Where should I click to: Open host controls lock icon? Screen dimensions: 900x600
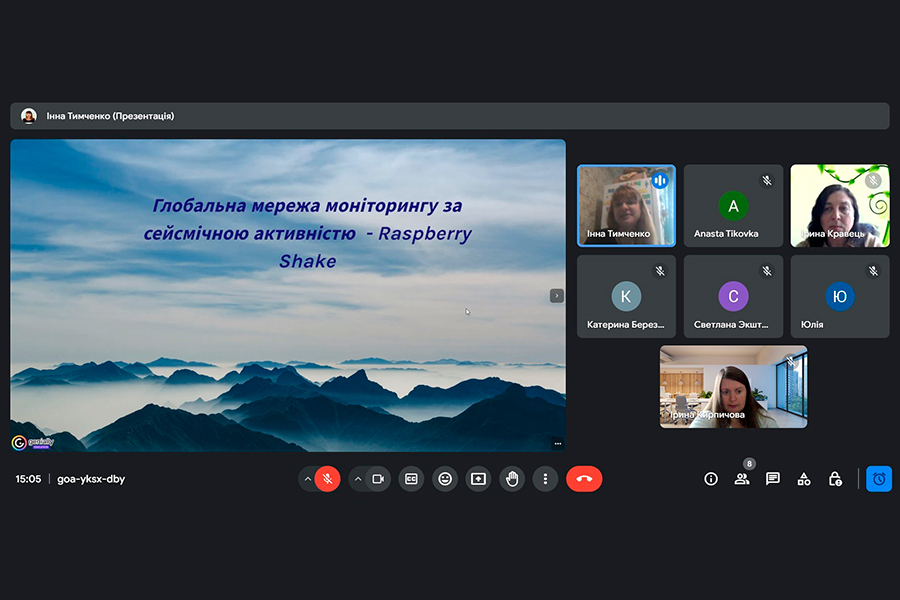tap(835, 479)
